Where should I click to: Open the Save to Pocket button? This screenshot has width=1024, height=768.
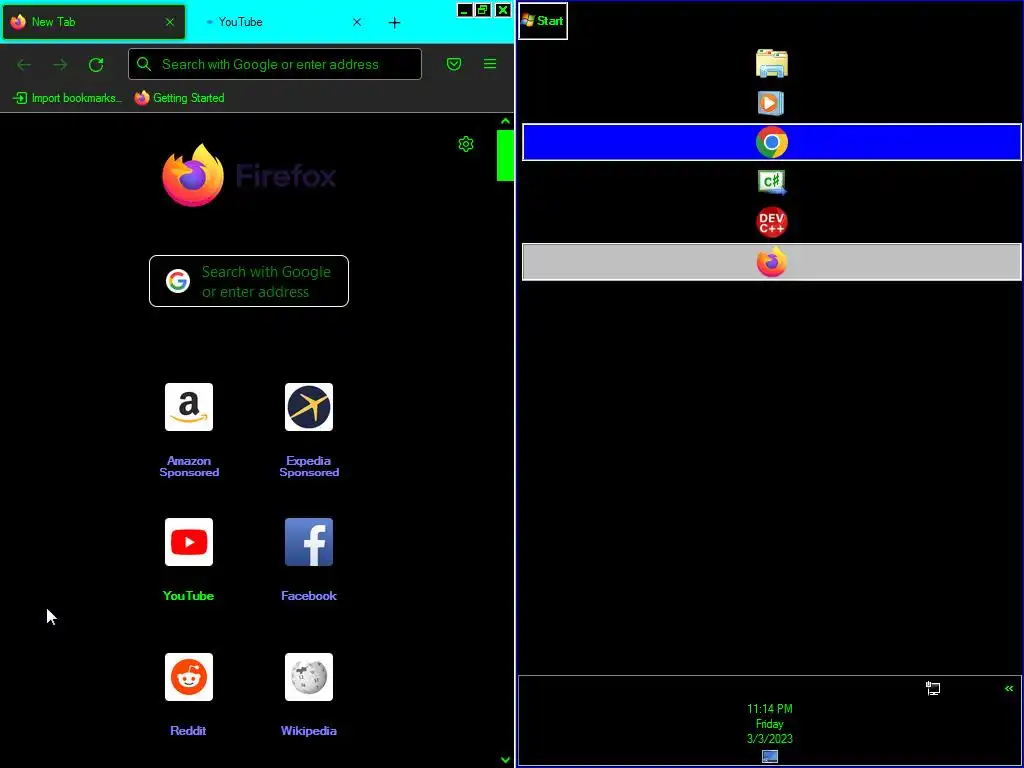tap(454, 64)
